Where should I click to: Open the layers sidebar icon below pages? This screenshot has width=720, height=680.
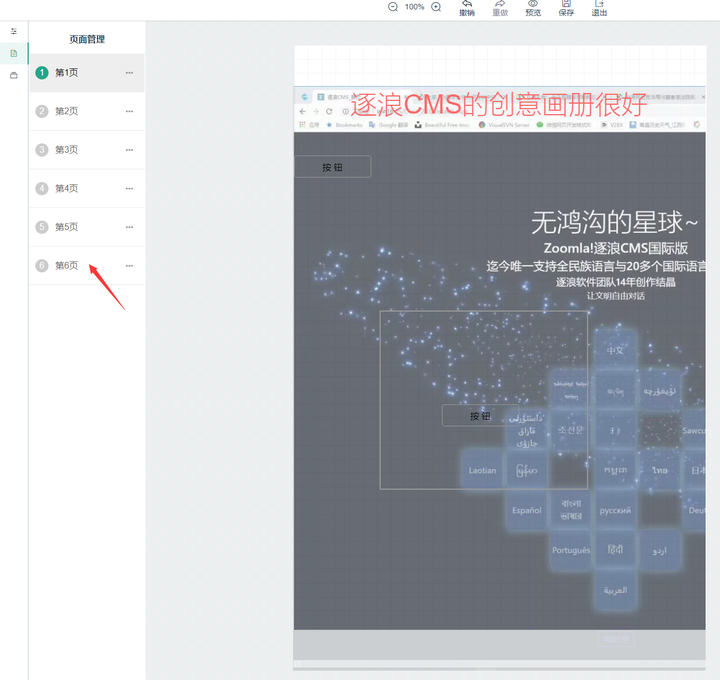(14, 75)
